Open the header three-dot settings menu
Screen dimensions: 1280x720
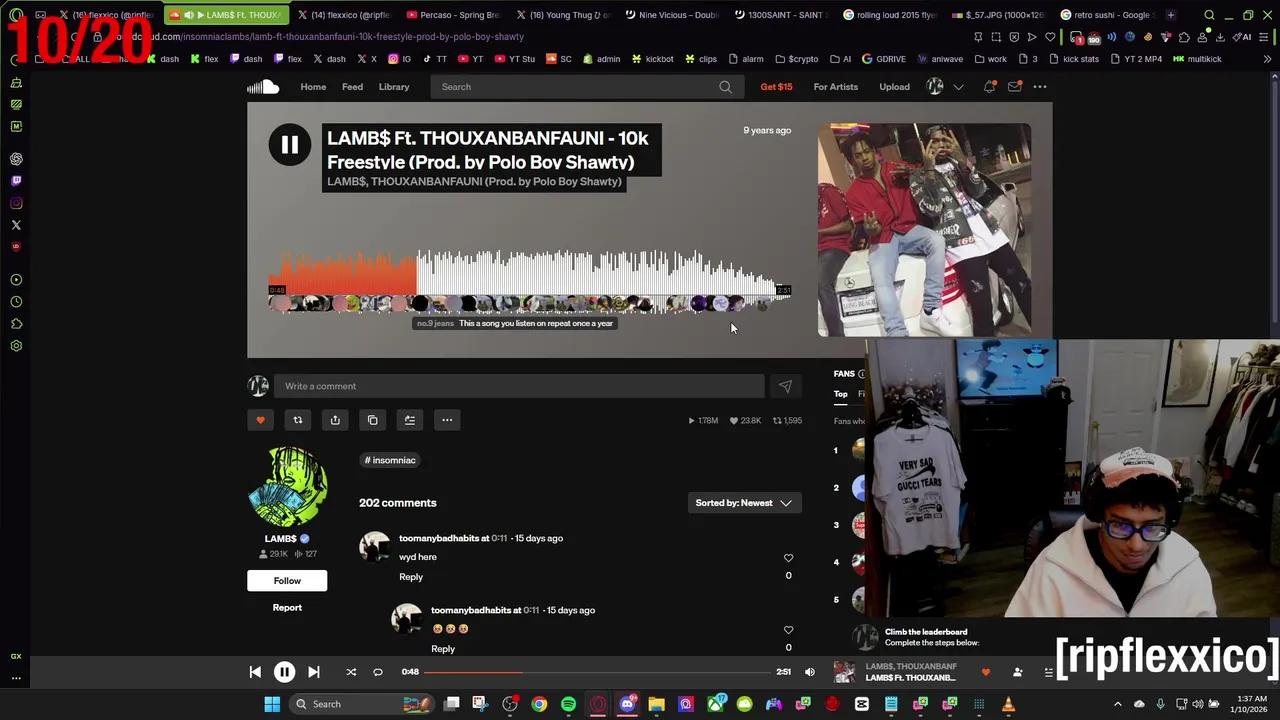click(1040, 87)
